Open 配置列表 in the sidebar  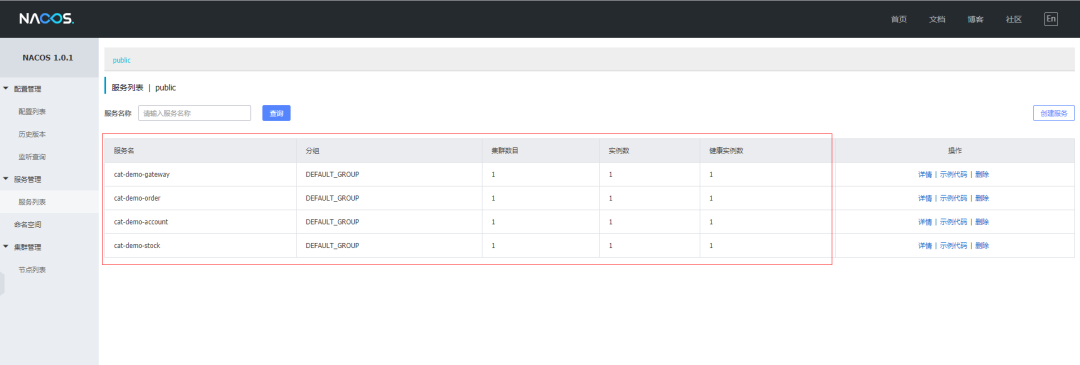[32, 112]
